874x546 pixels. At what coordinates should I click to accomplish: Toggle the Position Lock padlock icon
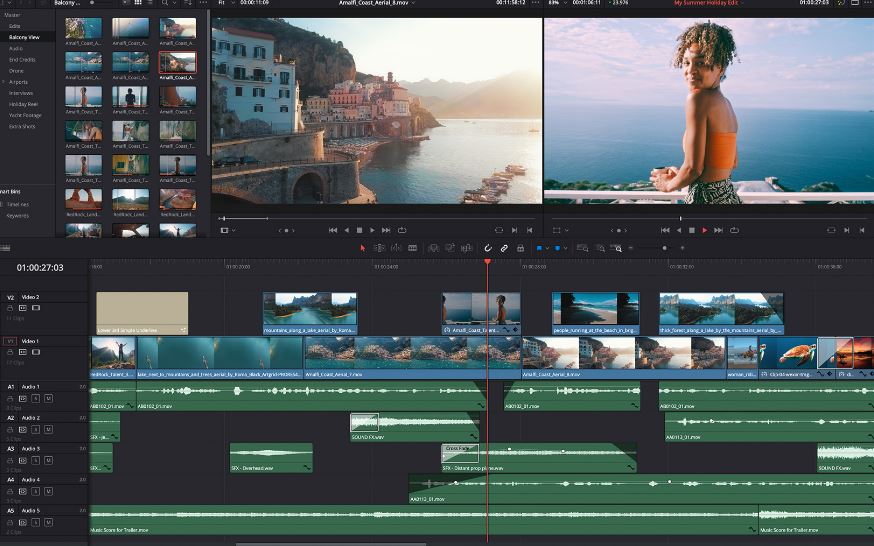click(x=520, y=248)
